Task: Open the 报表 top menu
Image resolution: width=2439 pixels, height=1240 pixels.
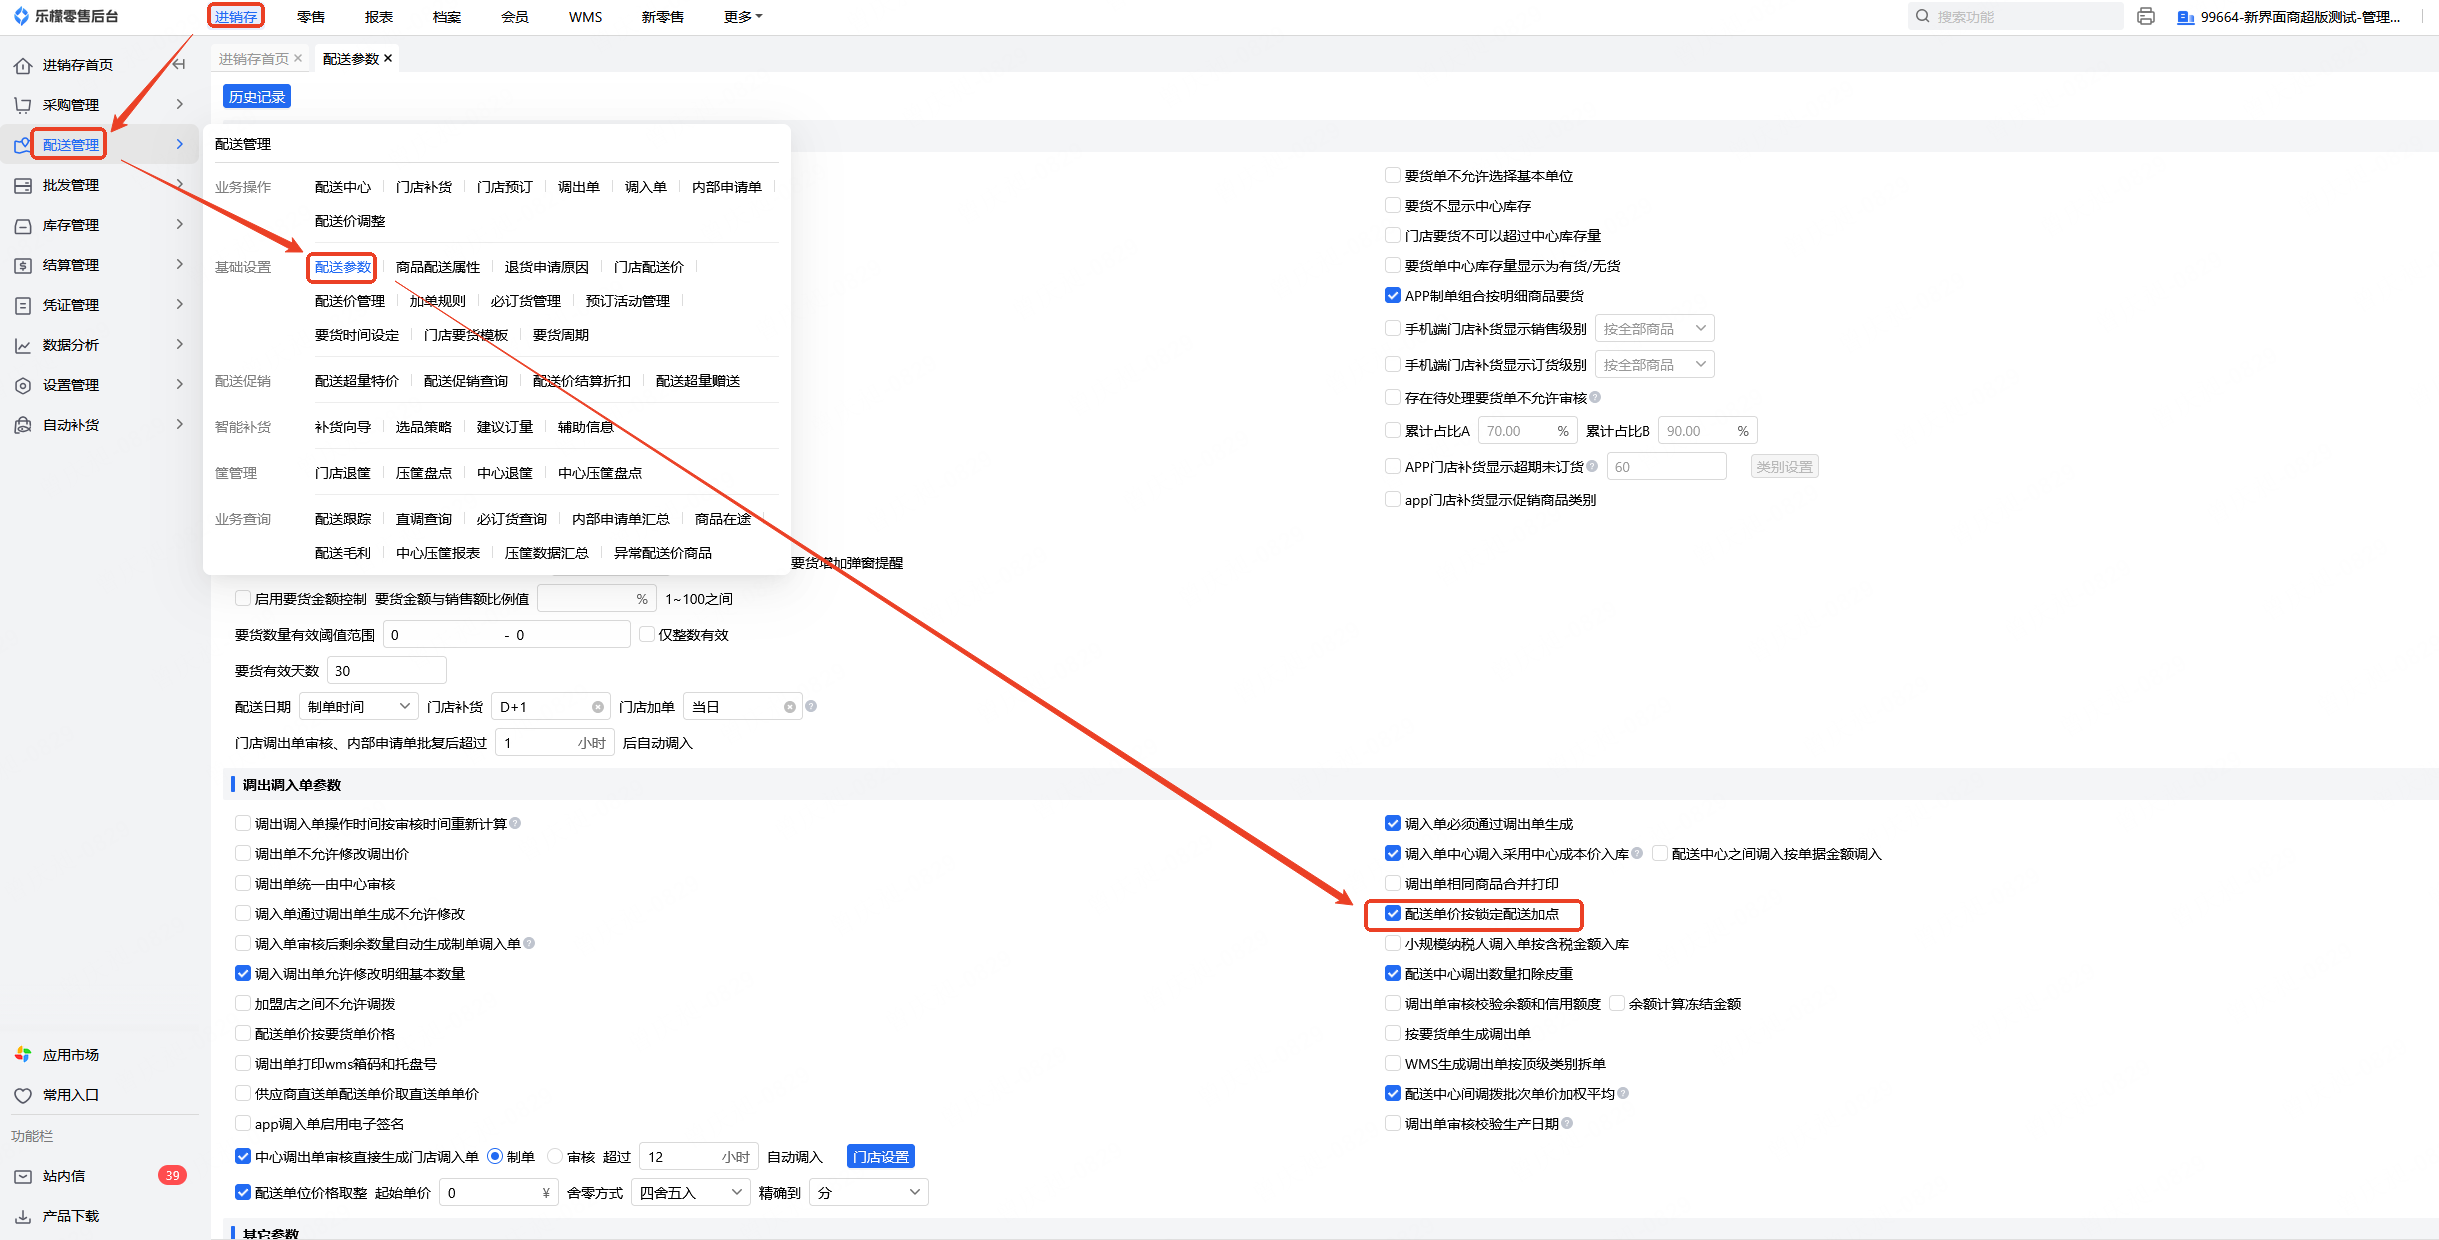Action: 378,16
